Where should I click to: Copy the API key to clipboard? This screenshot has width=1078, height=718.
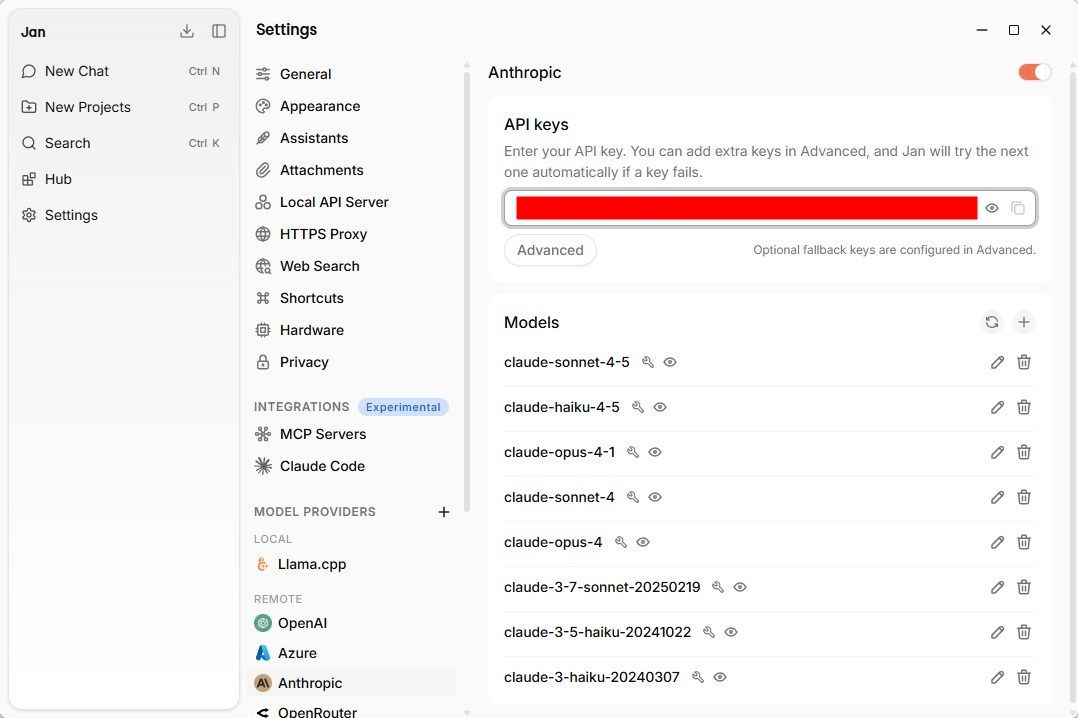pyautogui.click(x=1018, y=208)
